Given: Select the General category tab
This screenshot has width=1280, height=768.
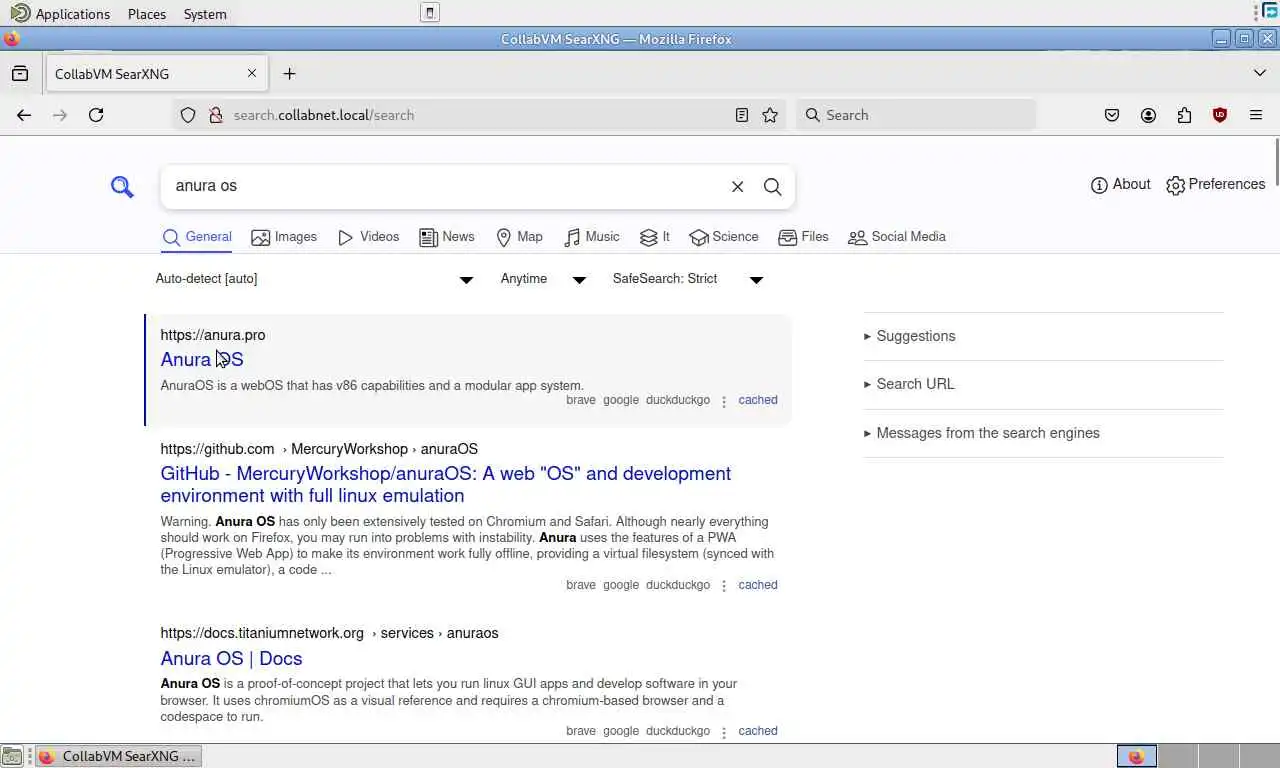Looking at the screenshot, I should (x=197, y=237).
